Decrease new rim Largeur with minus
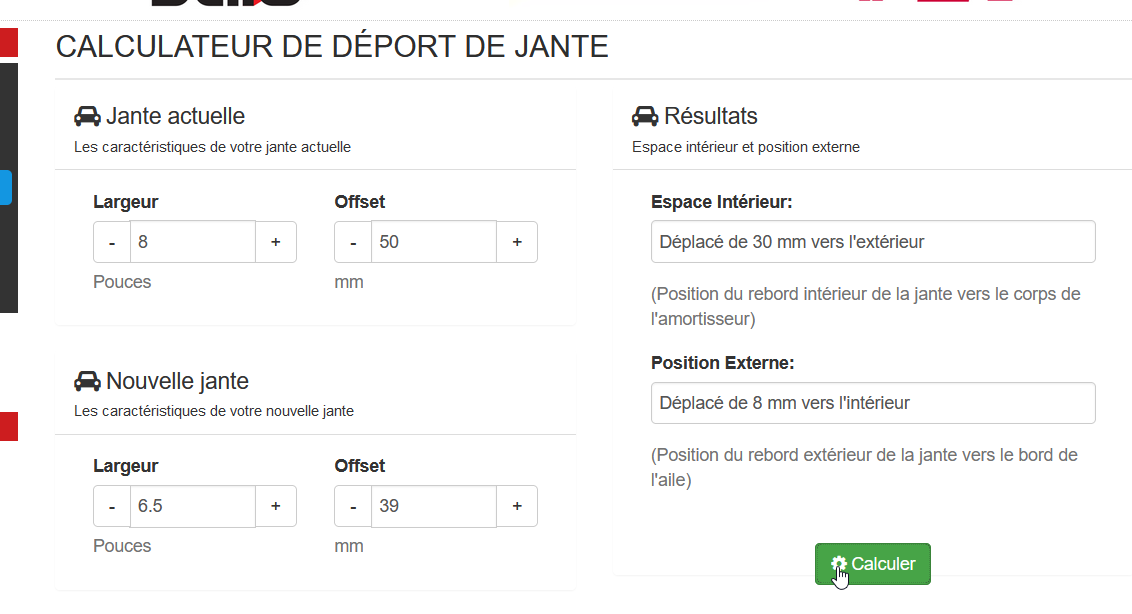 [112, 506]
